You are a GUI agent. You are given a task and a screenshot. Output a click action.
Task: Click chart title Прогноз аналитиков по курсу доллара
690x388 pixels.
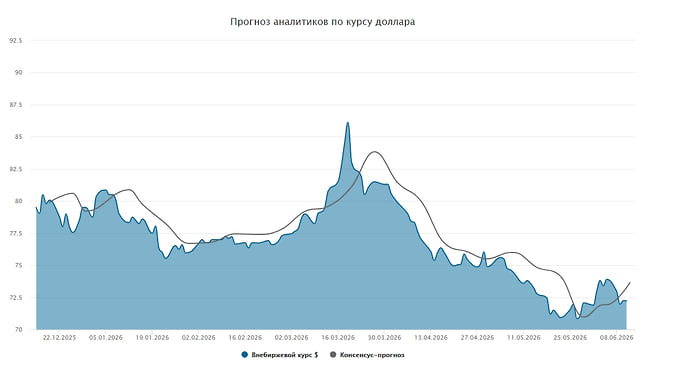pos(323,22)
